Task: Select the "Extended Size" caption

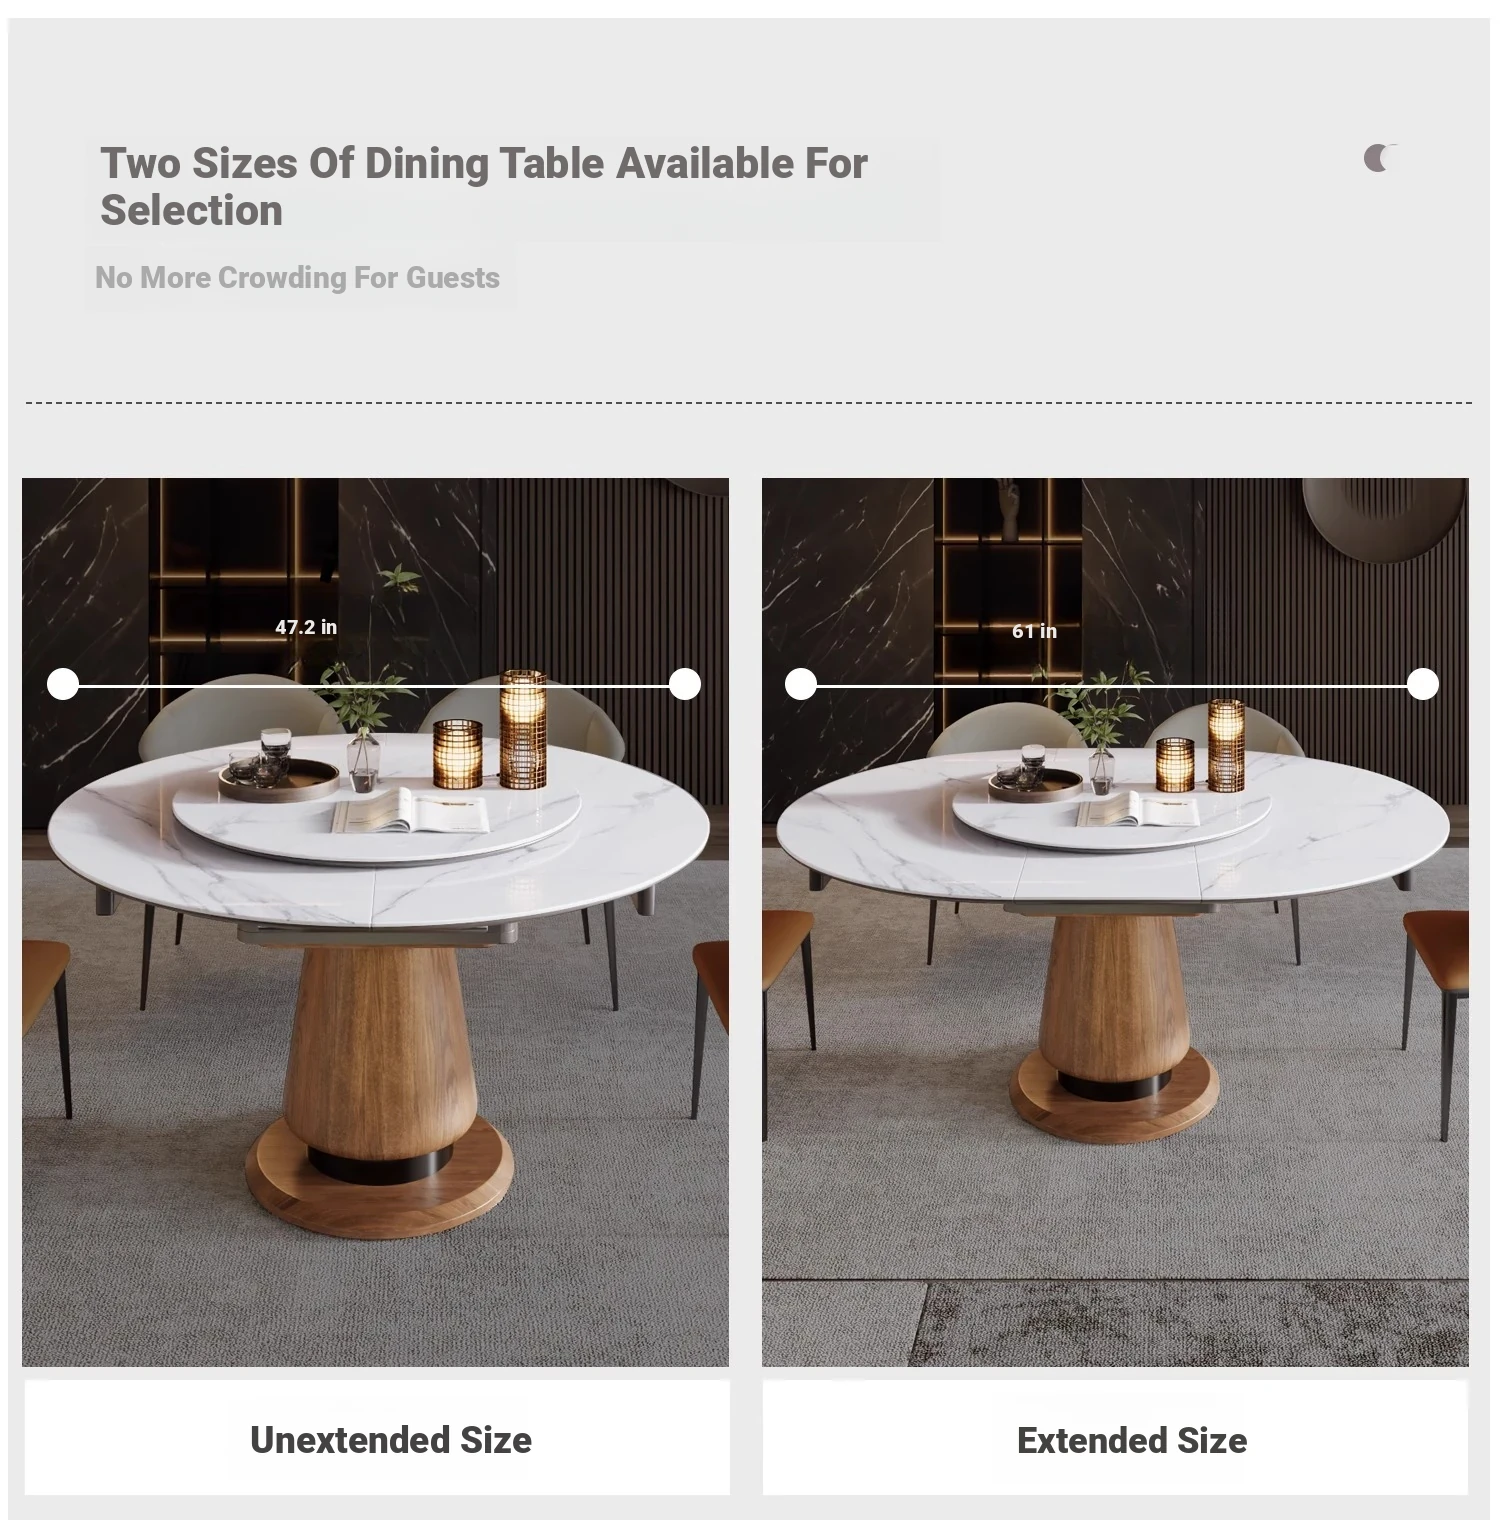Action: pyautogui.click(x=1132, y=1440)
